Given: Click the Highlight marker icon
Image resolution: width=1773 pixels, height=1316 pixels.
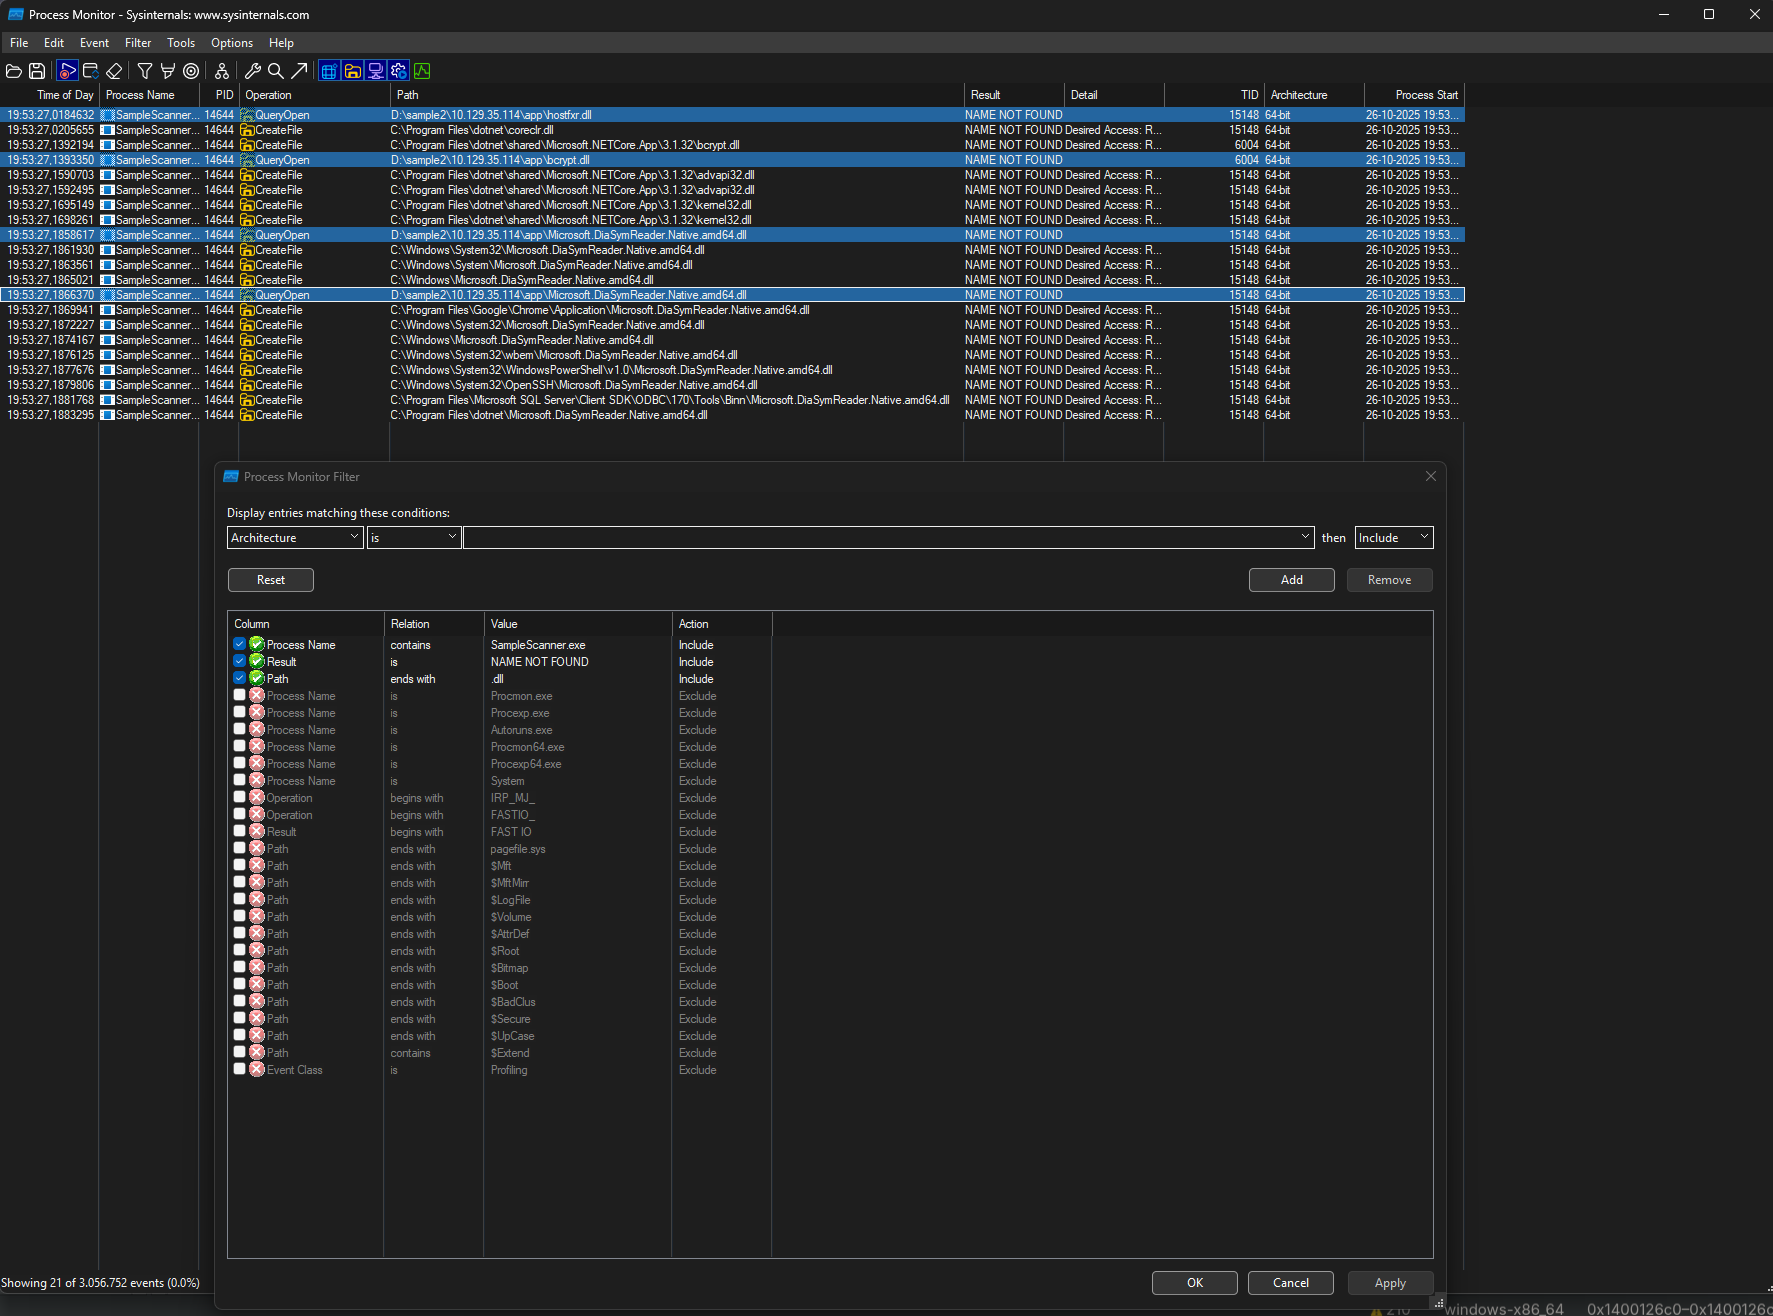Looking at the screenshot, I should tap(168, 71).
